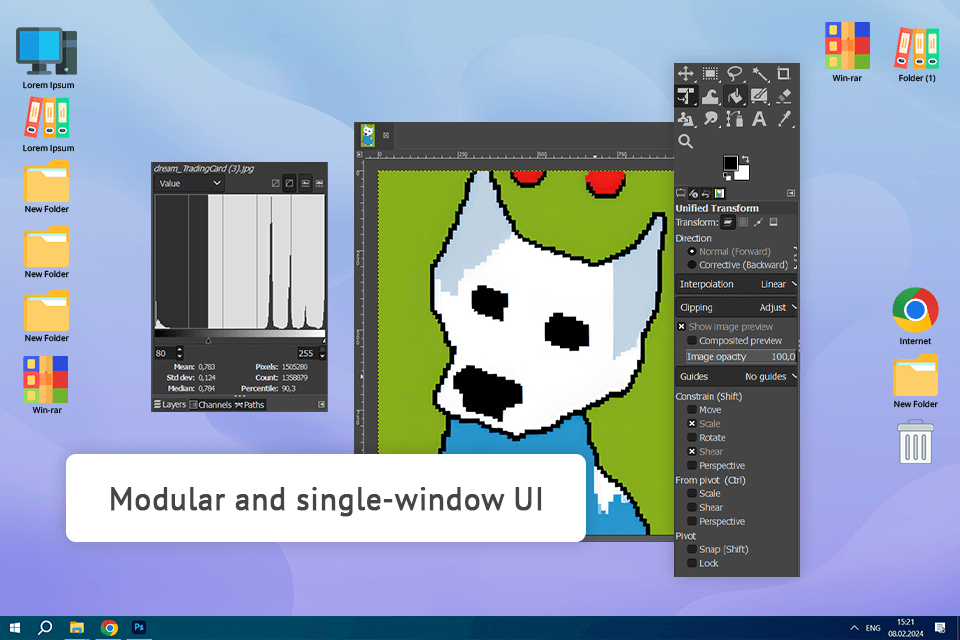Select the Warp Transform wave tool

click(710, 96)
